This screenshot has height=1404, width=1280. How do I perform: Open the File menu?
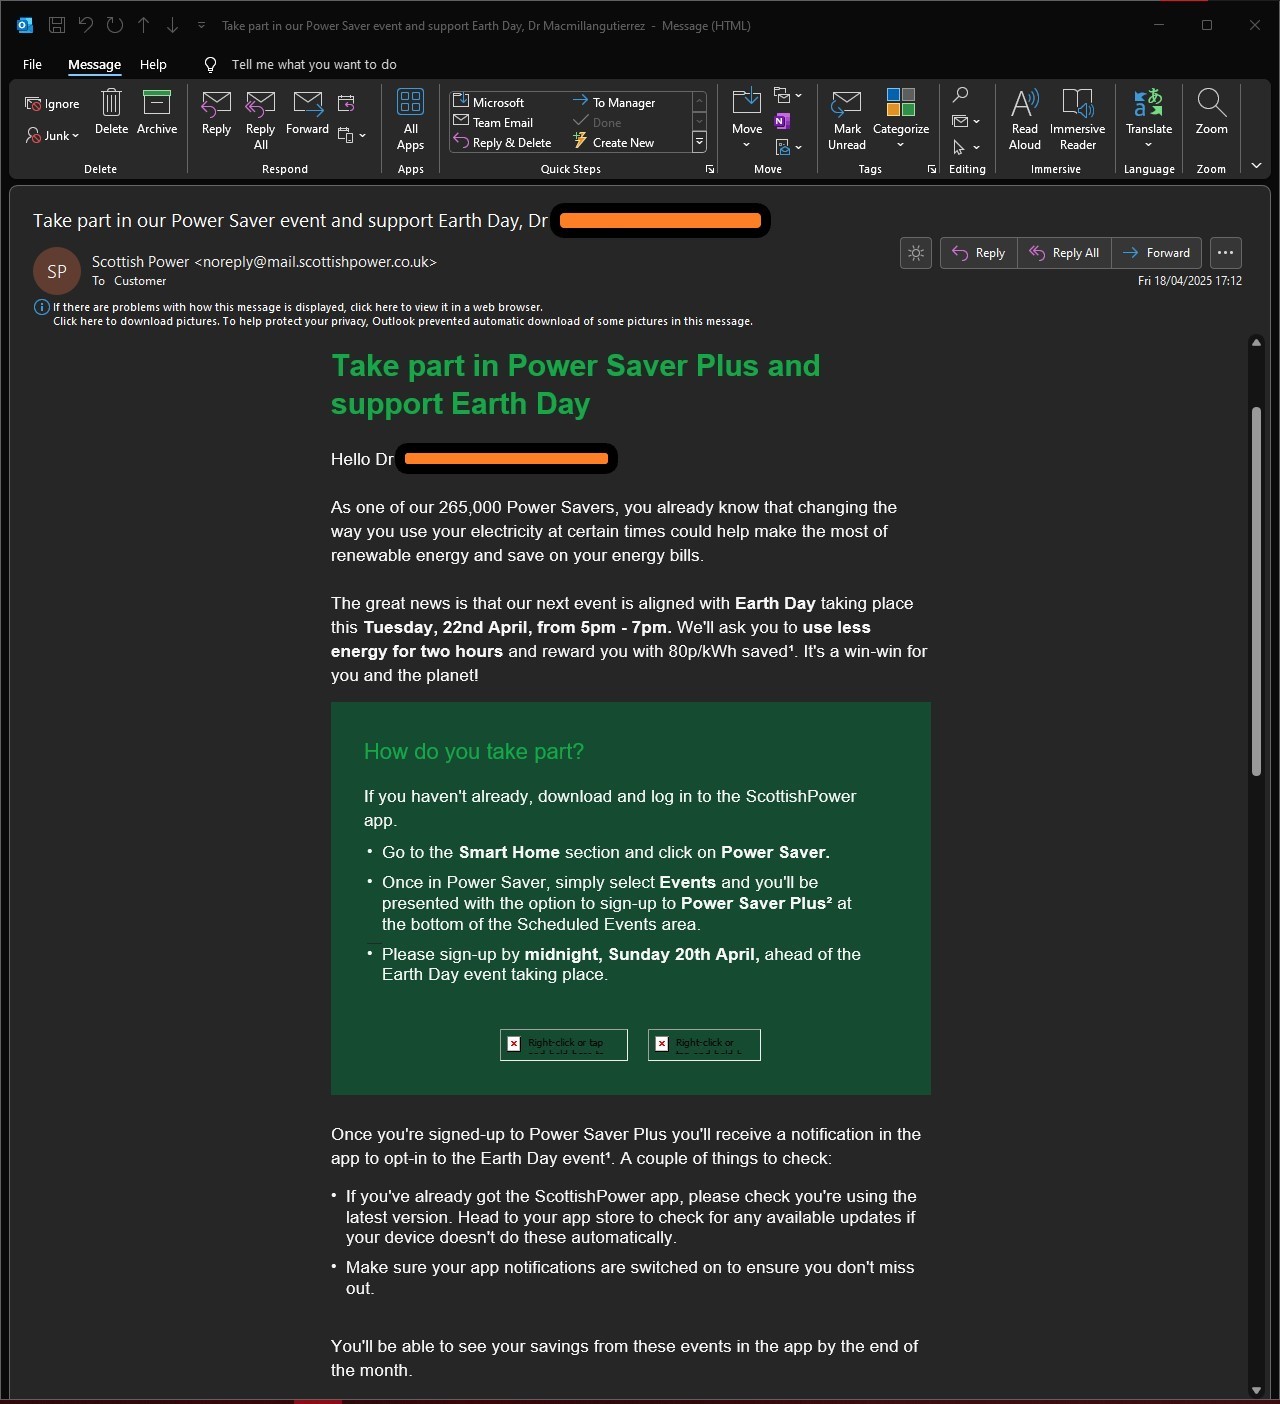[32, 64]
